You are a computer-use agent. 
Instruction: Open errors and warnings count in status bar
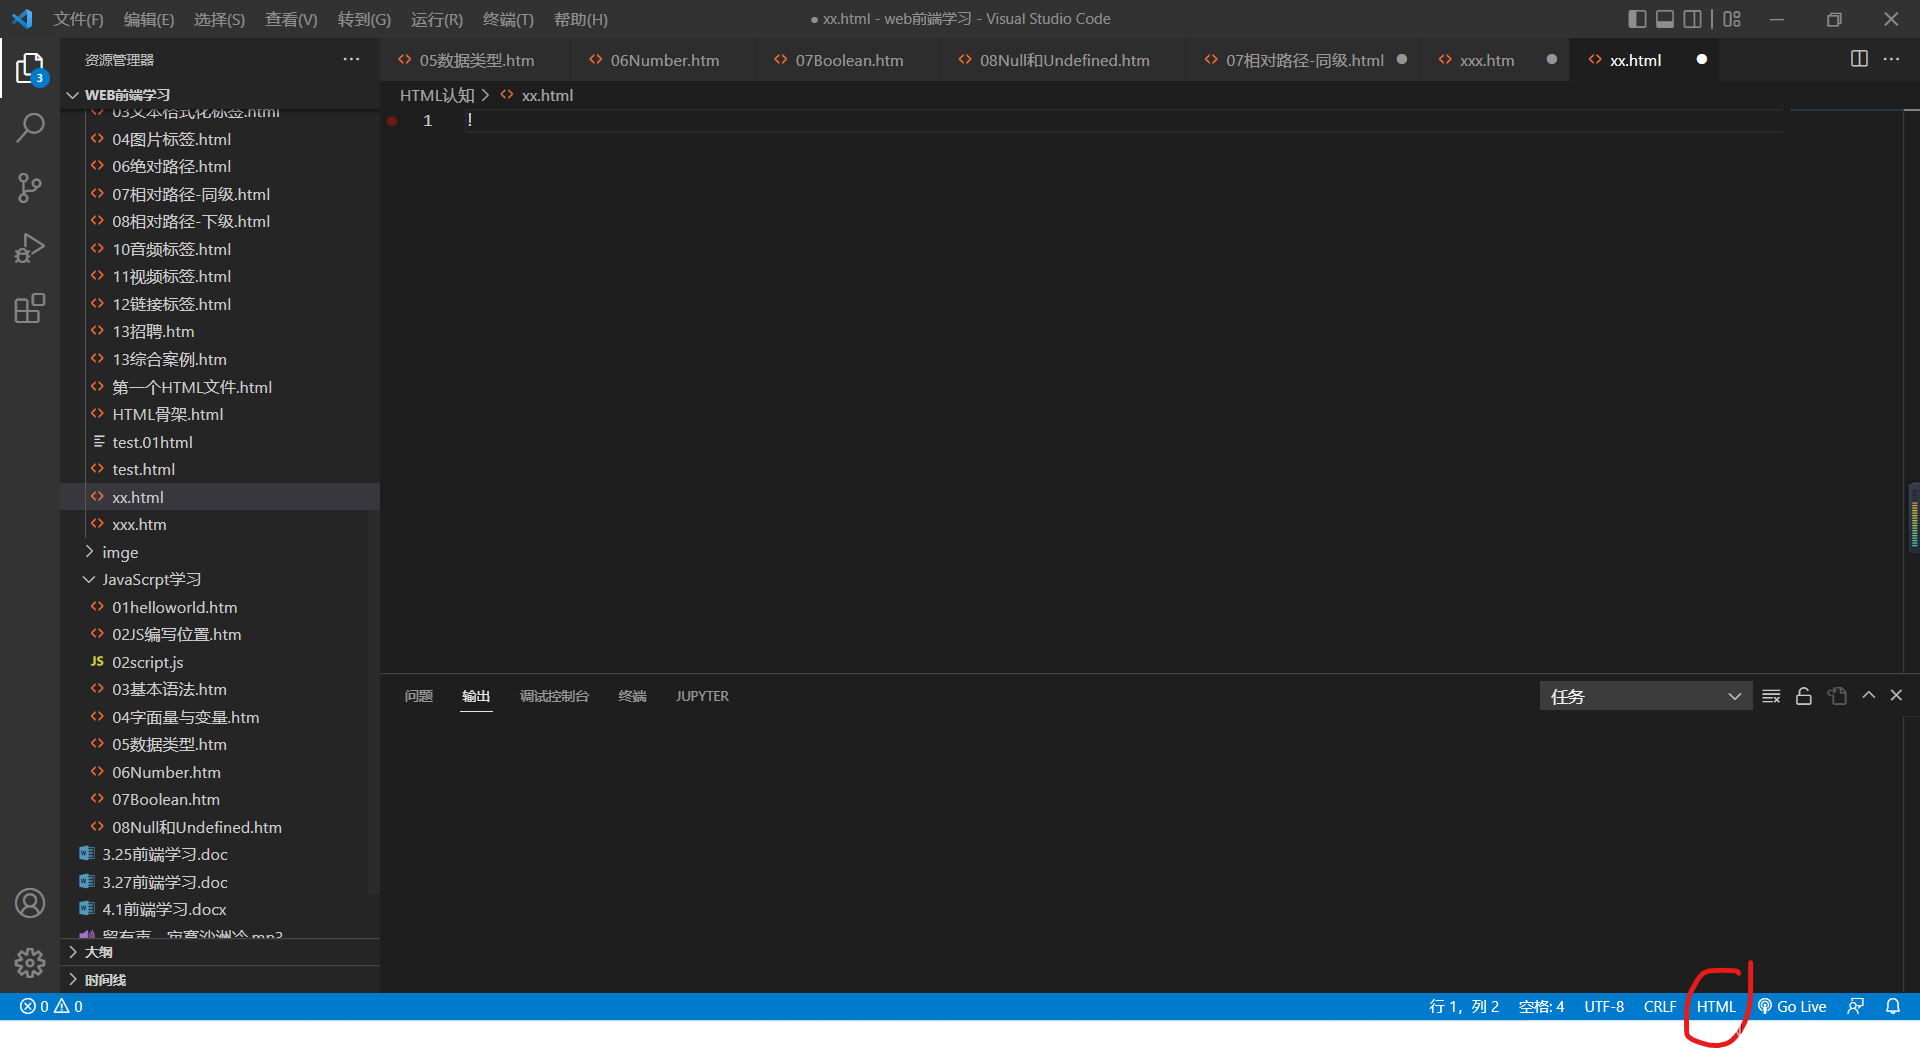(x=52, y=1006)
